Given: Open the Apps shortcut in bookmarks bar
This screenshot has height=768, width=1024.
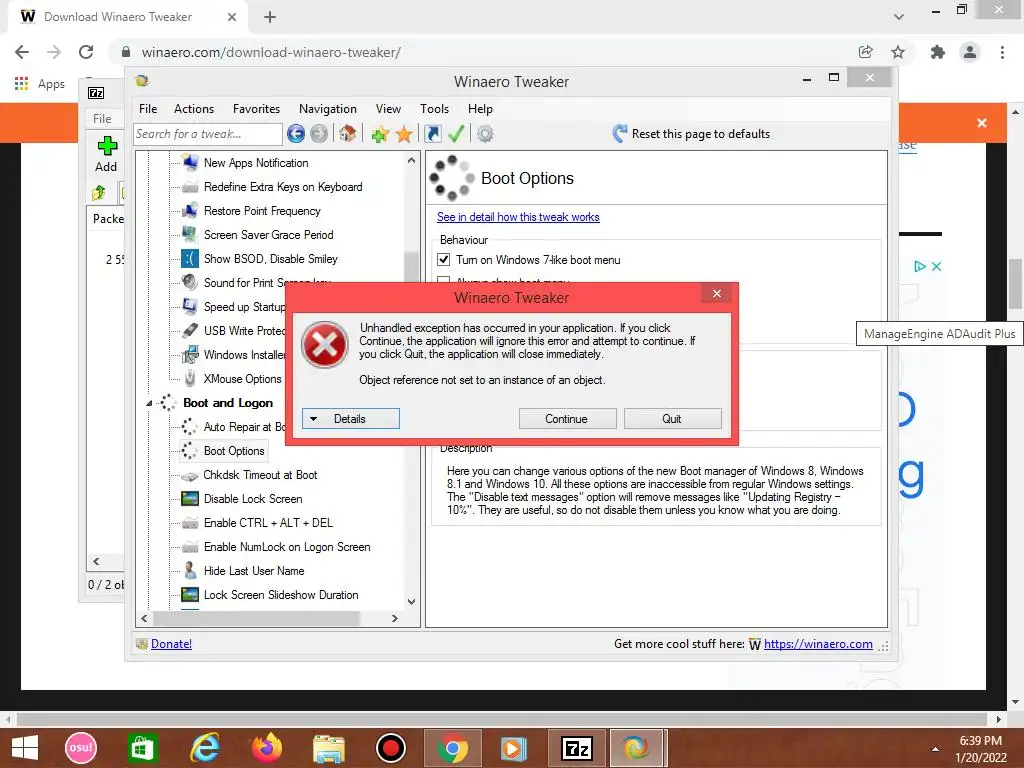Looking at the screenshot, I should [40, 84].
